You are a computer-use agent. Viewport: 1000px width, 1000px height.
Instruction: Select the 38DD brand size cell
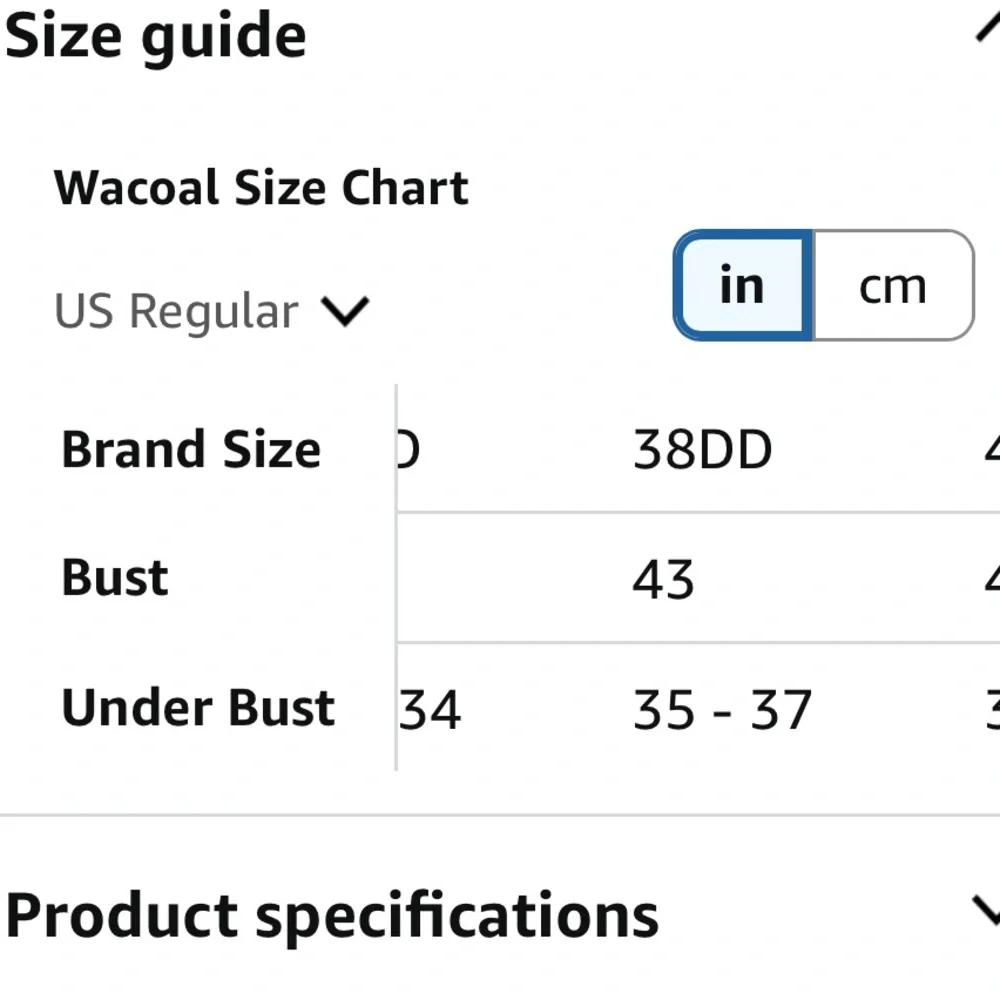(x=702, y=451)
